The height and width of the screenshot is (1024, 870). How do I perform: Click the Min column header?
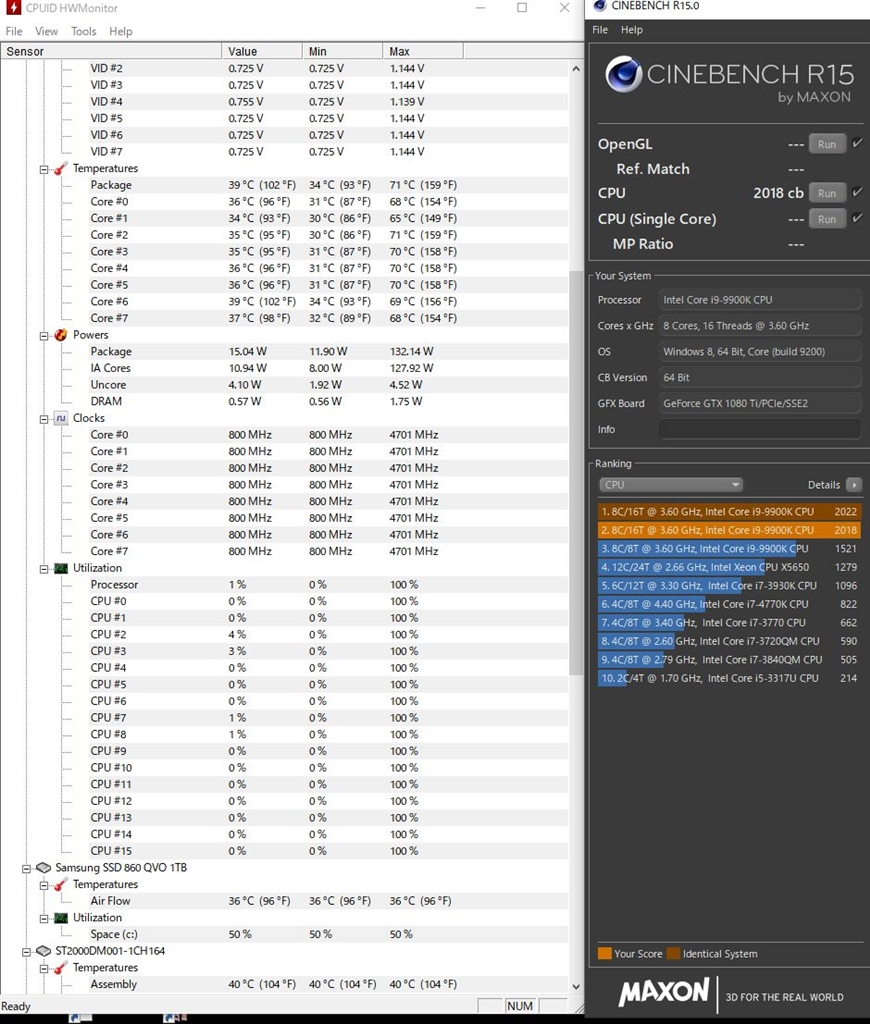click(342, 51)
